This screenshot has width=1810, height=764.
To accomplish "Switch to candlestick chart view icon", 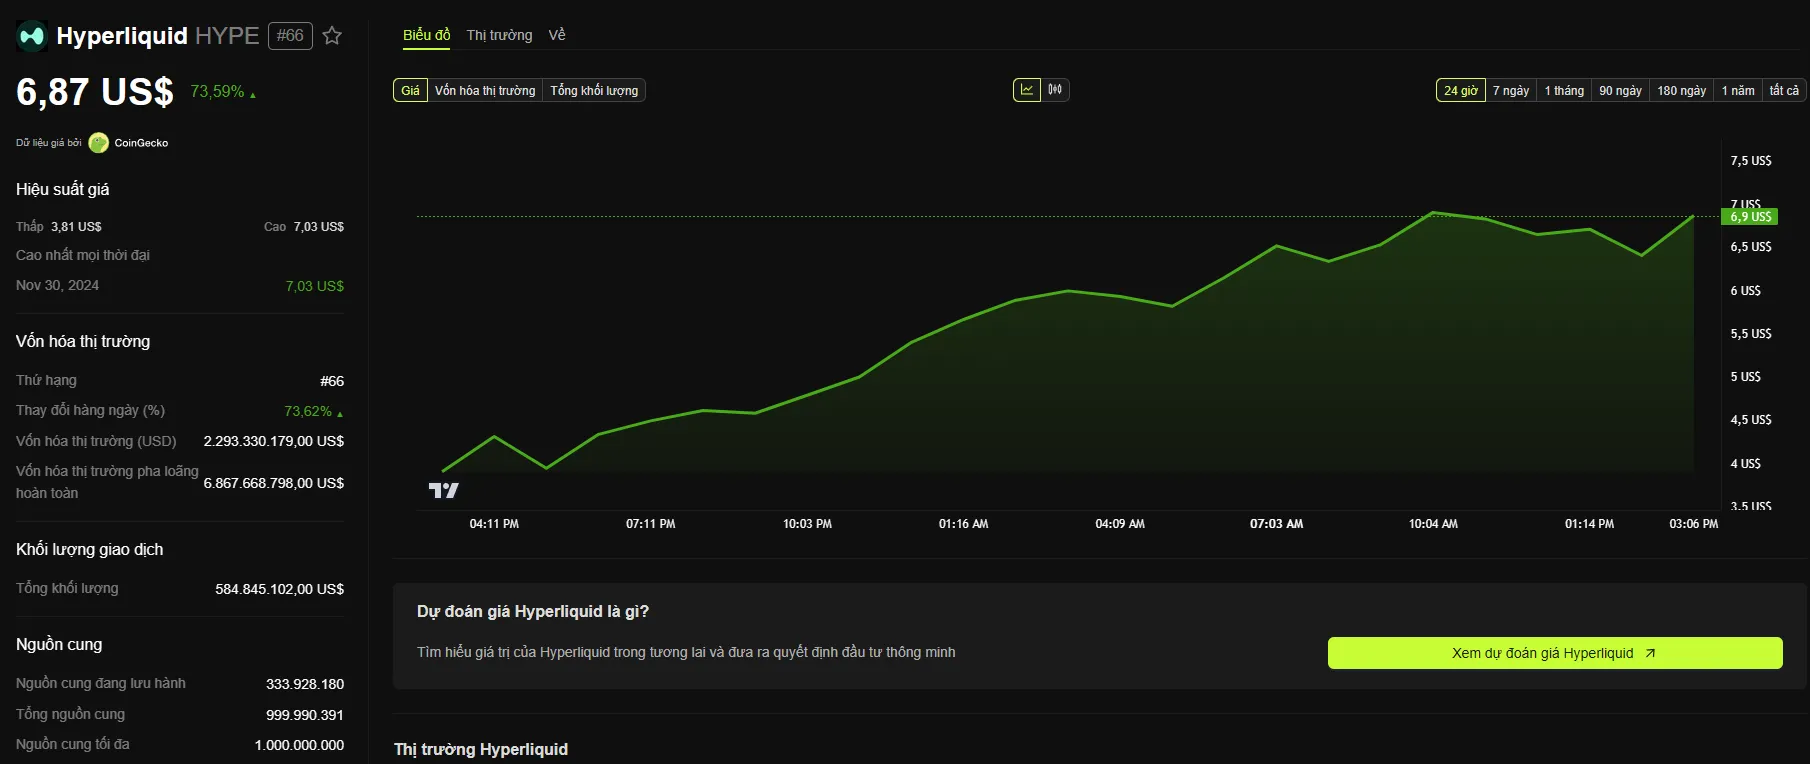I will pos(1055,90).
